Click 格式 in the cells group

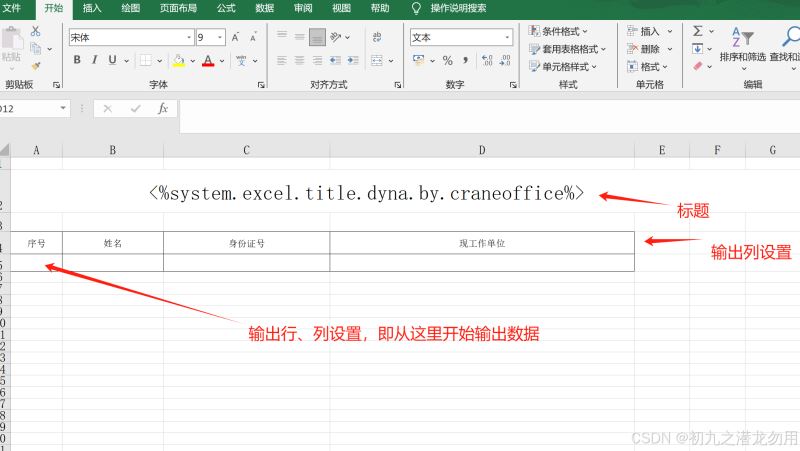point(647,67)
